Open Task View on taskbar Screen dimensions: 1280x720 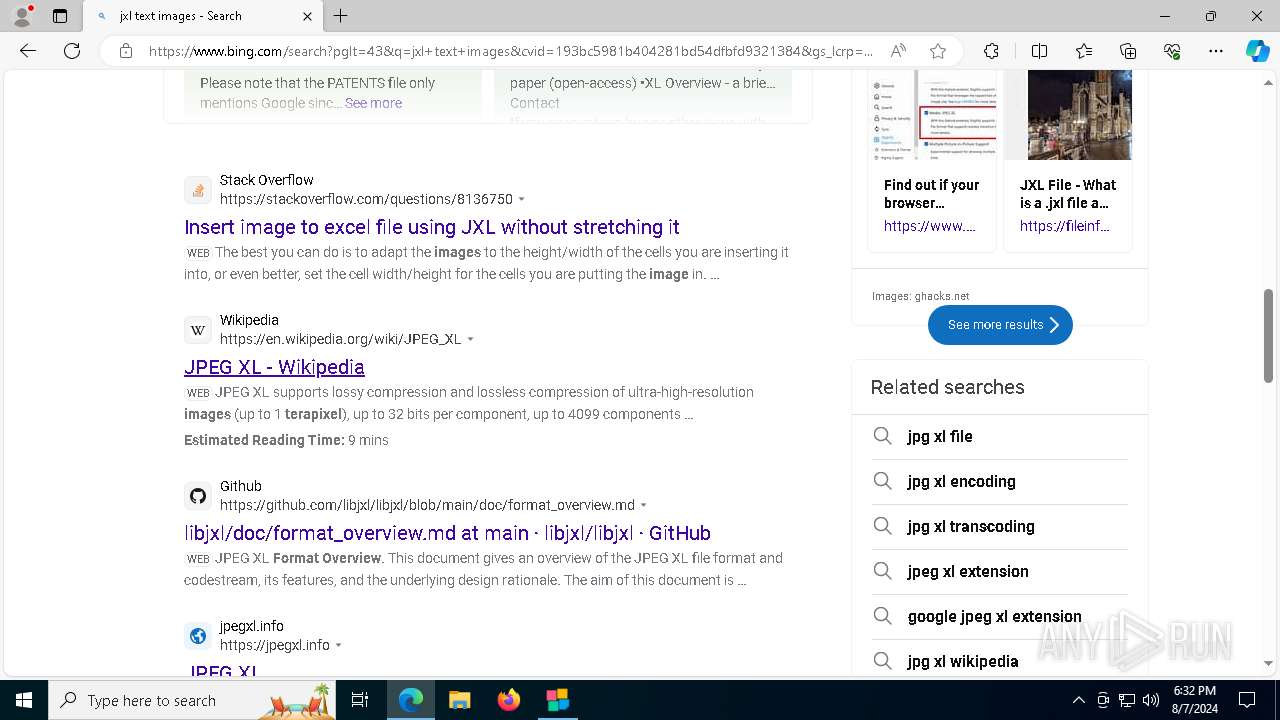[360, 700]
